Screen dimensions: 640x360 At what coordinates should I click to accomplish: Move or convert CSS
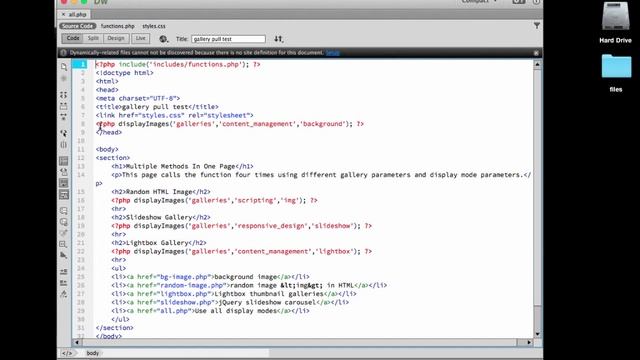[64, 256]
